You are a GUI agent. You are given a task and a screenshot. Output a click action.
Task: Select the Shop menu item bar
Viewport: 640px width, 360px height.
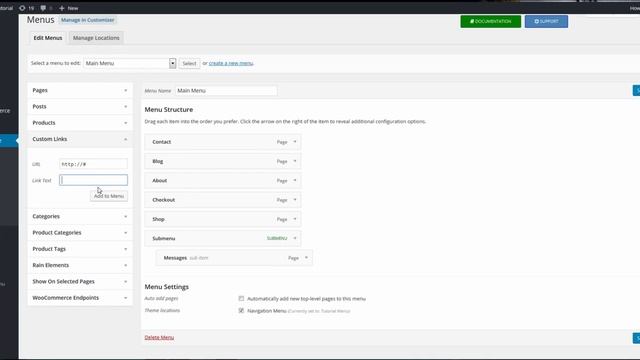(x=222, y=219)
